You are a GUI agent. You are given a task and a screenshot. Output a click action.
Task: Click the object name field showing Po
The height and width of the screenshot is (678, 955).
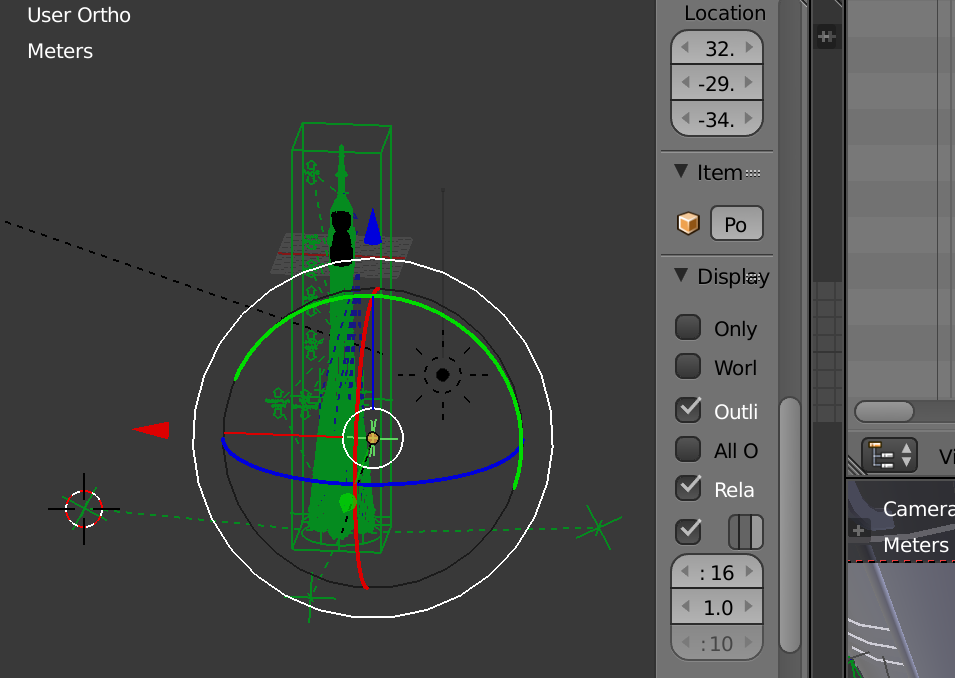pyautogui.click(x=736, y=224)
